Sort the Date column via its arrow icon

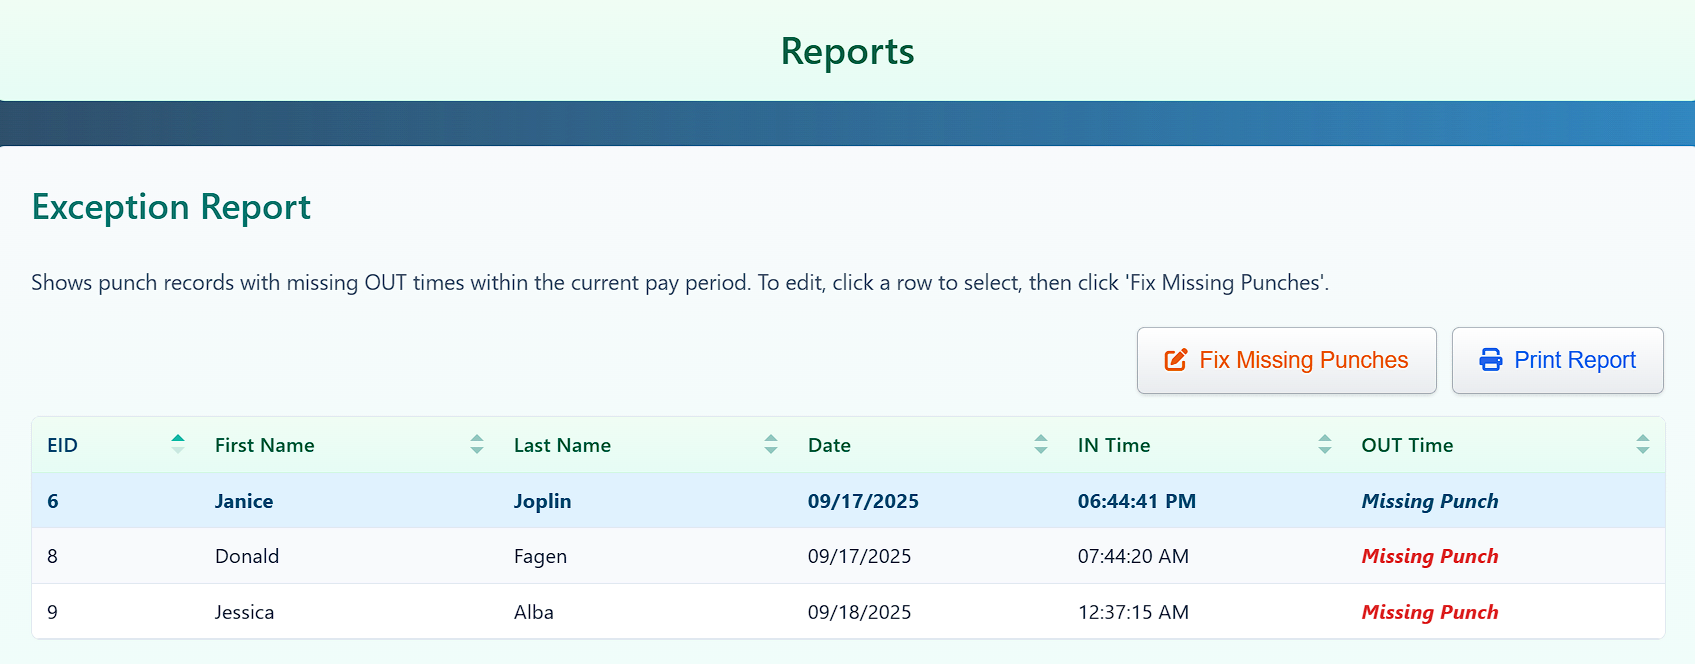point(1042,444)
